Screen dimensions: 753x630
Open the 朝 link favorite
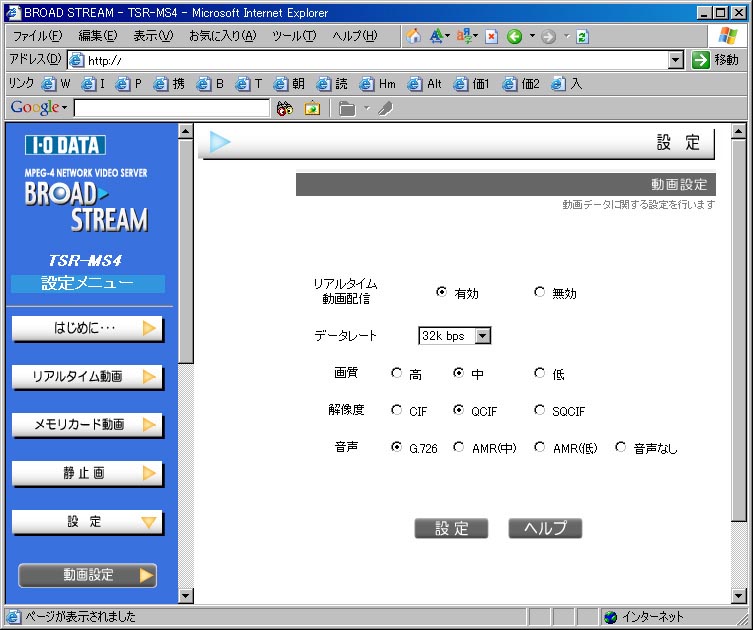(x=289, y=85)
